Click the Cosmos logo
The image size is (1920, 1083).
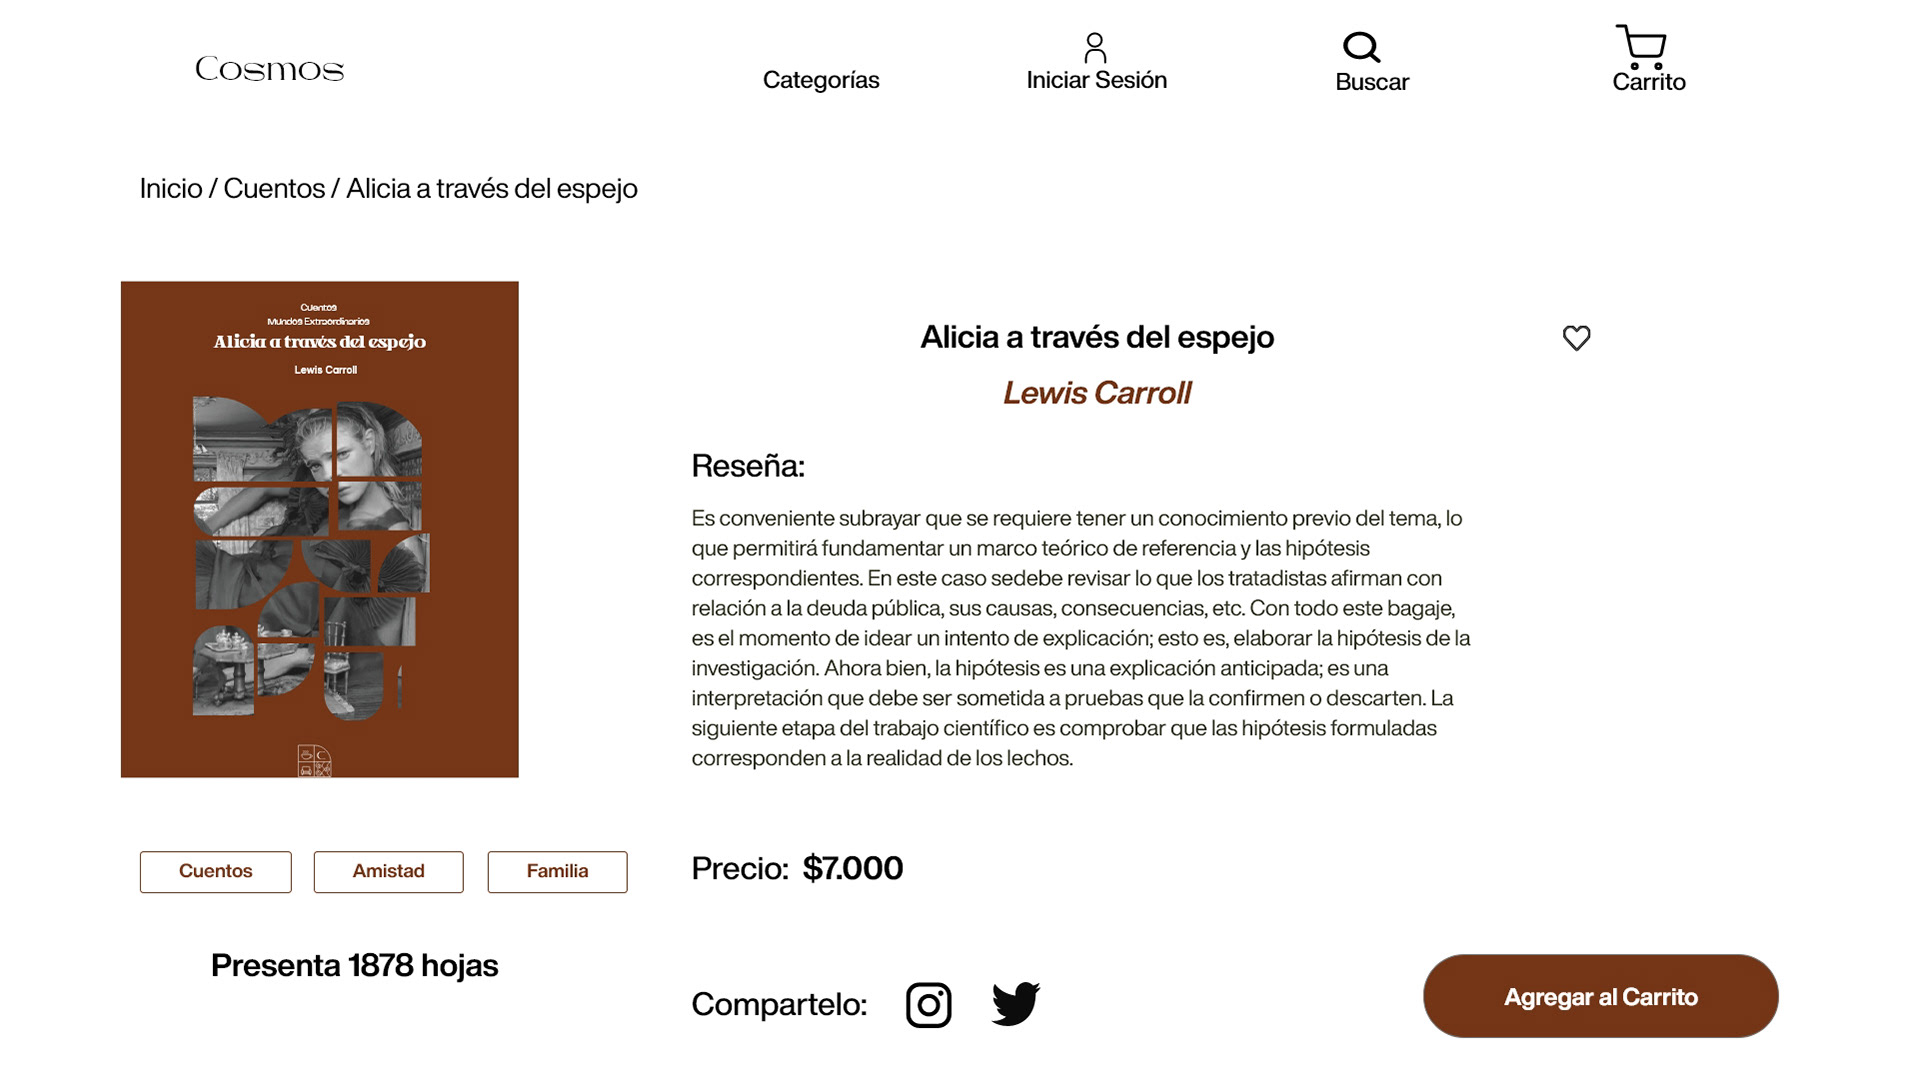(269, 69)
